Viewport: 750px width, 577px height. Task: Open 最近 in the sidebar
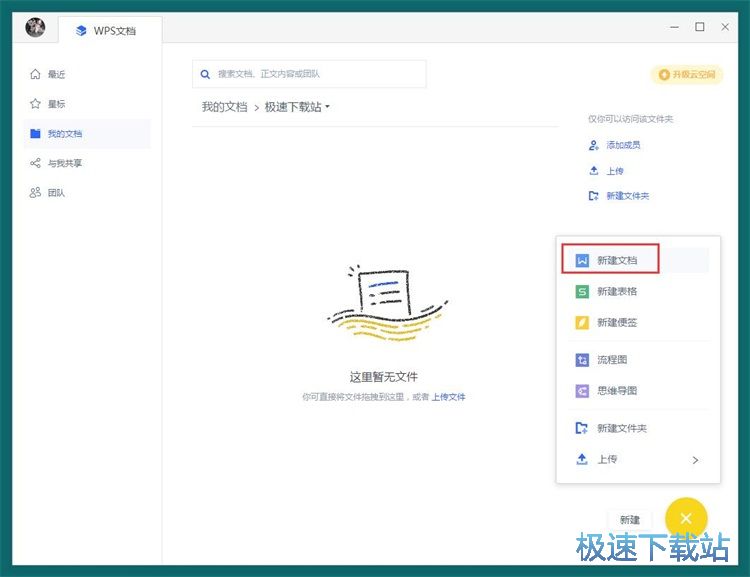56,74
